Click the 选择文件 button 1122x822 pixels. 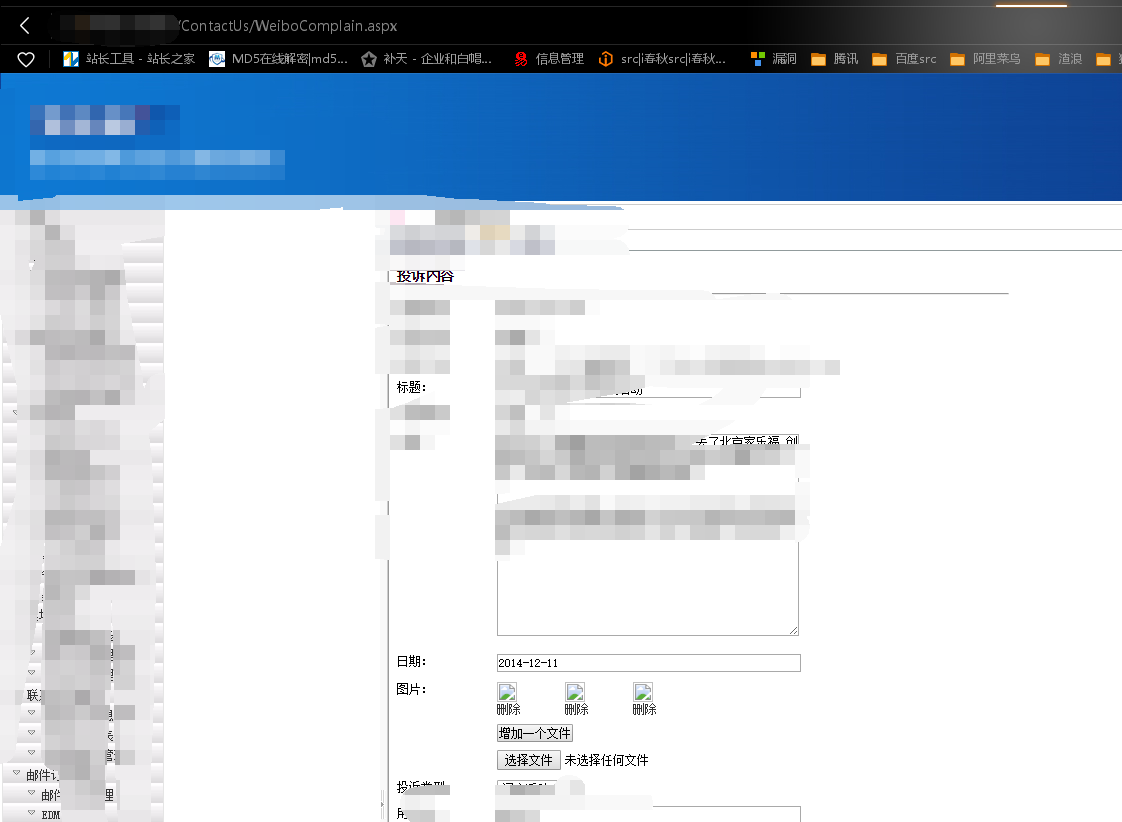(x=528, y=760)
